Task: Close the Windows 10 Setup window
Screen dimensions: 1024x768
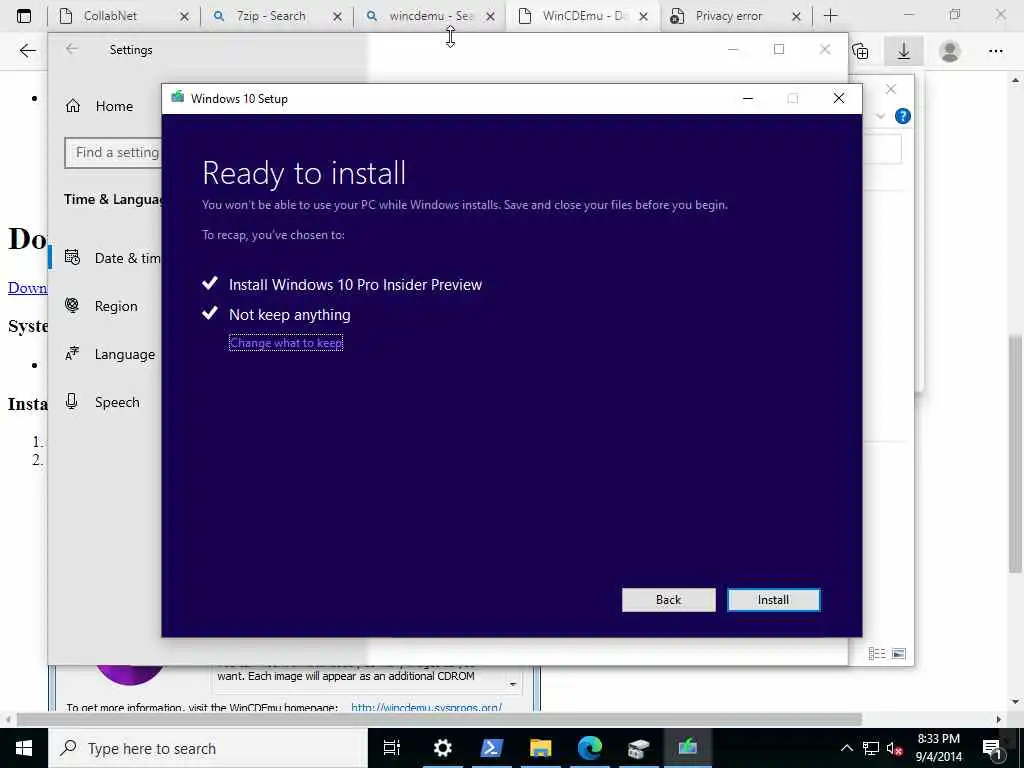Action: point(839,99)
